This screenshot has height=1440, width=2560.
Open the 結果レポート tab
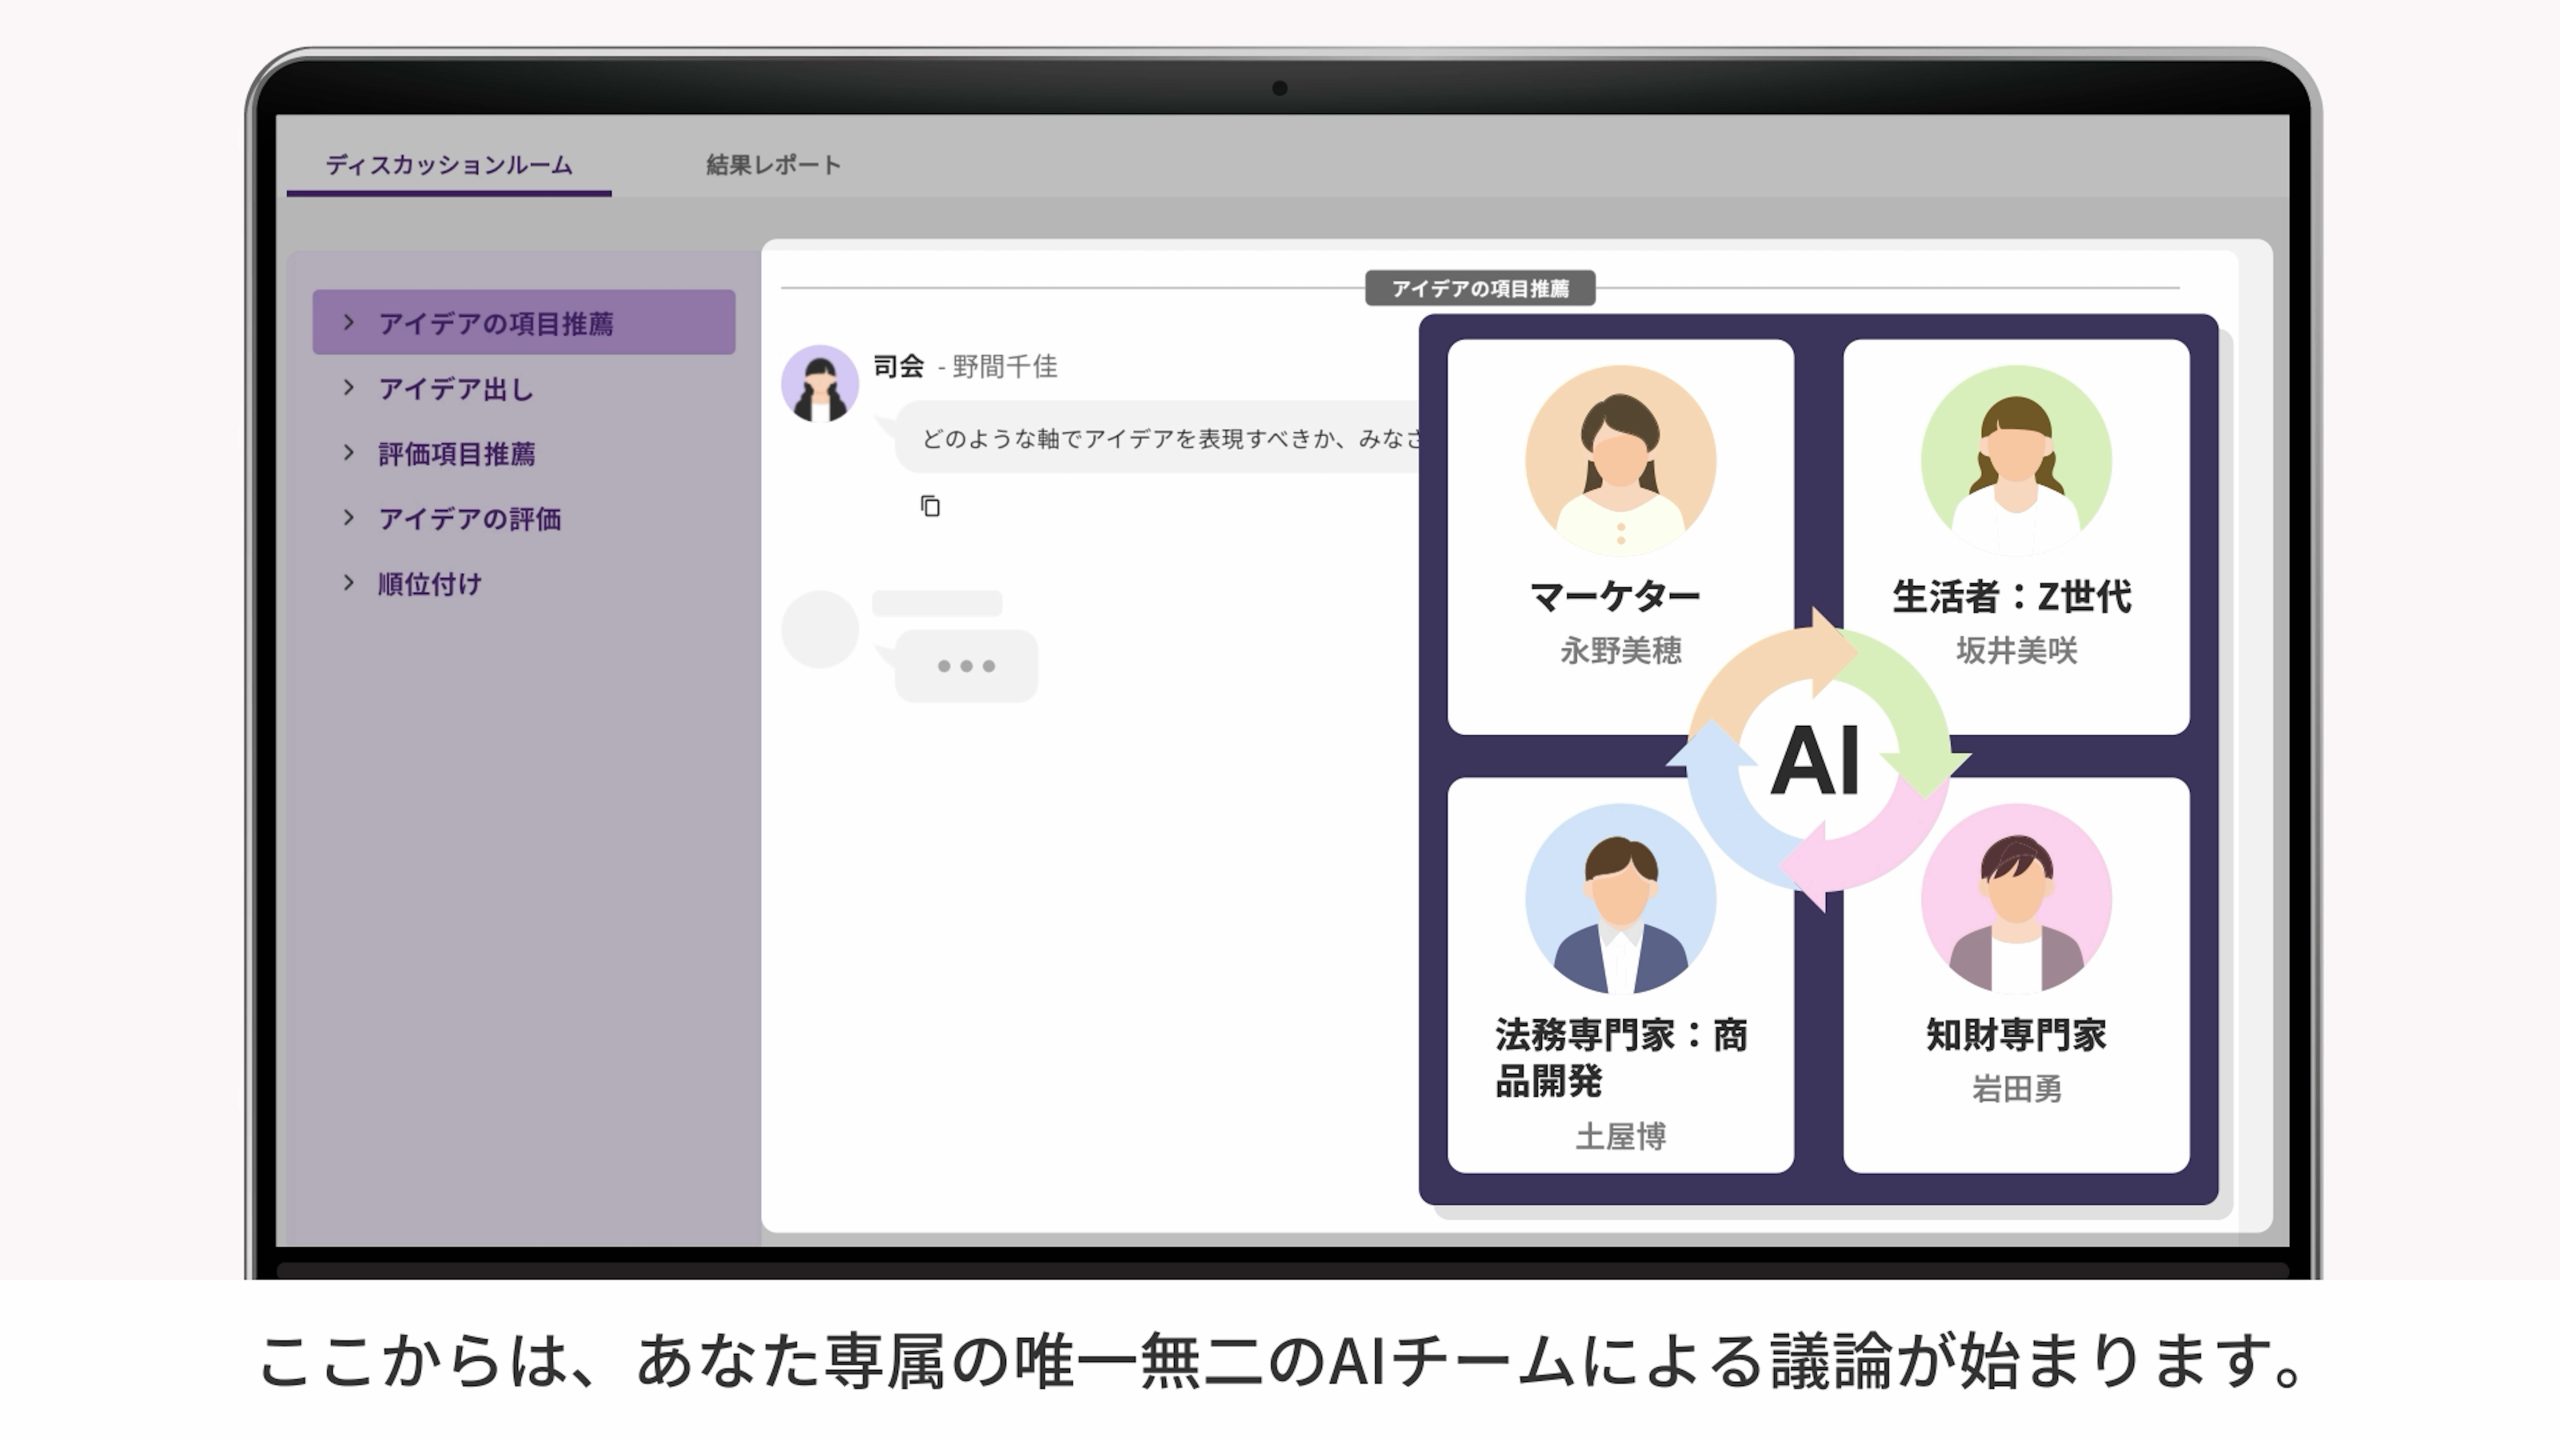[x=773, y=165]
